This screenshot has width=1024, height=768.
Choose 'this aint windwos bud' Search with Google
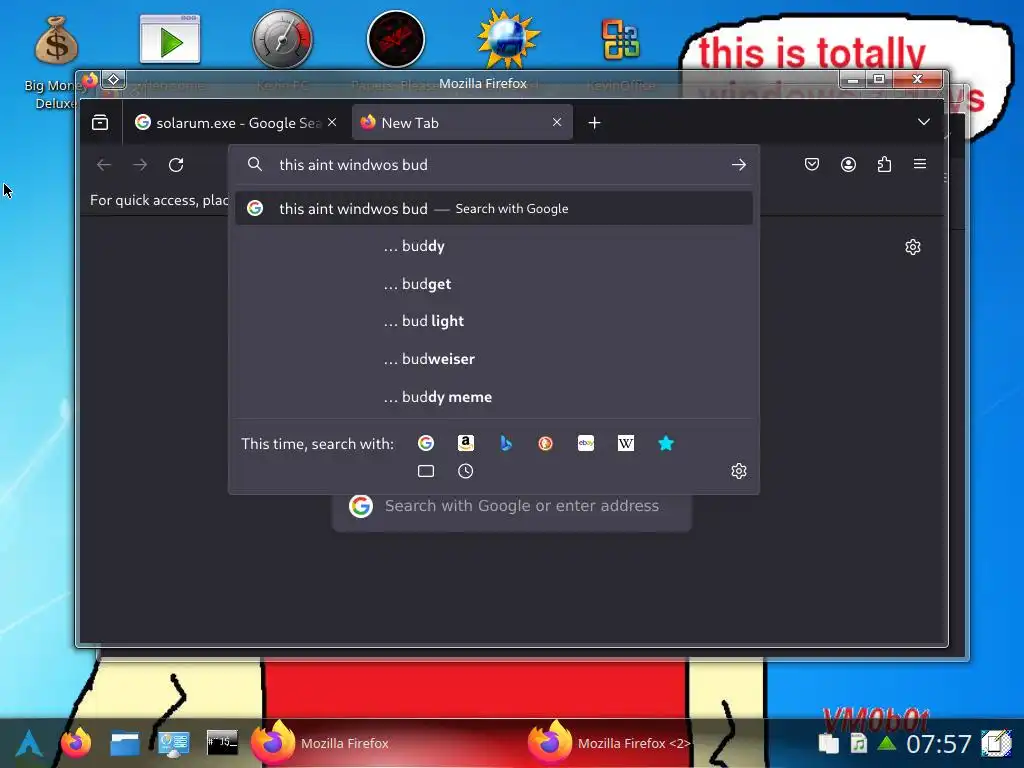coord(494,208)
